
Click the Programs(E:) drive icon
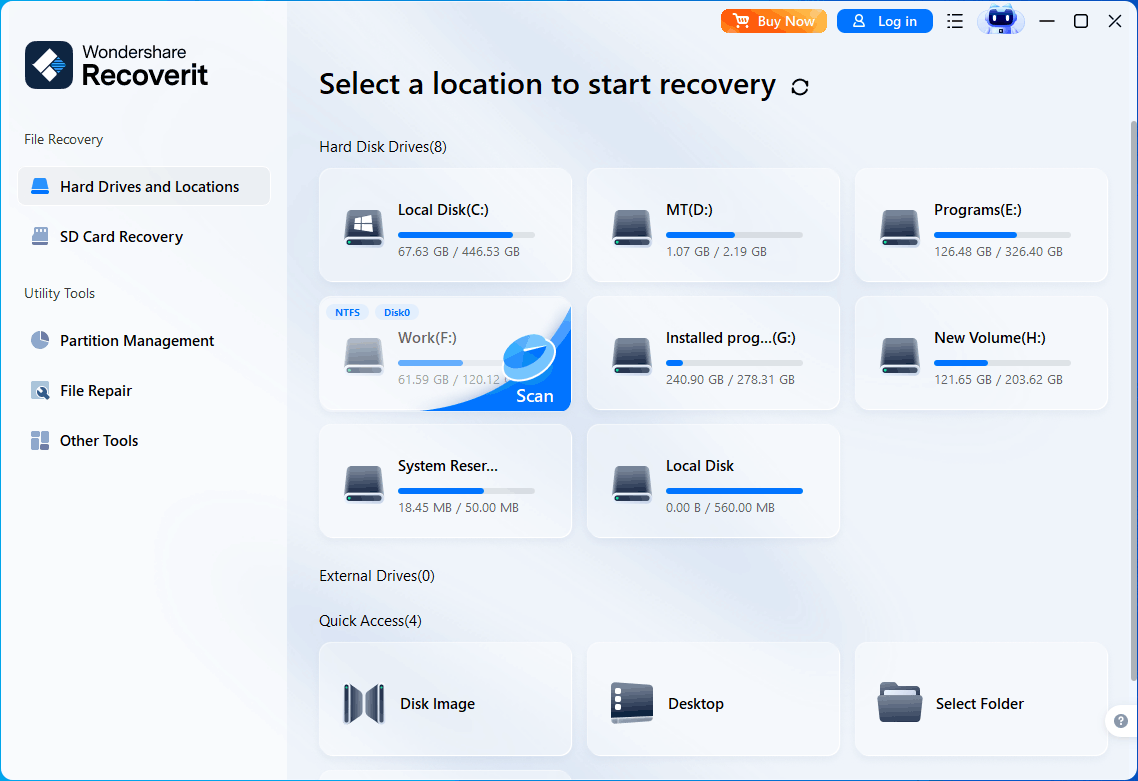(x=900, y=227)
